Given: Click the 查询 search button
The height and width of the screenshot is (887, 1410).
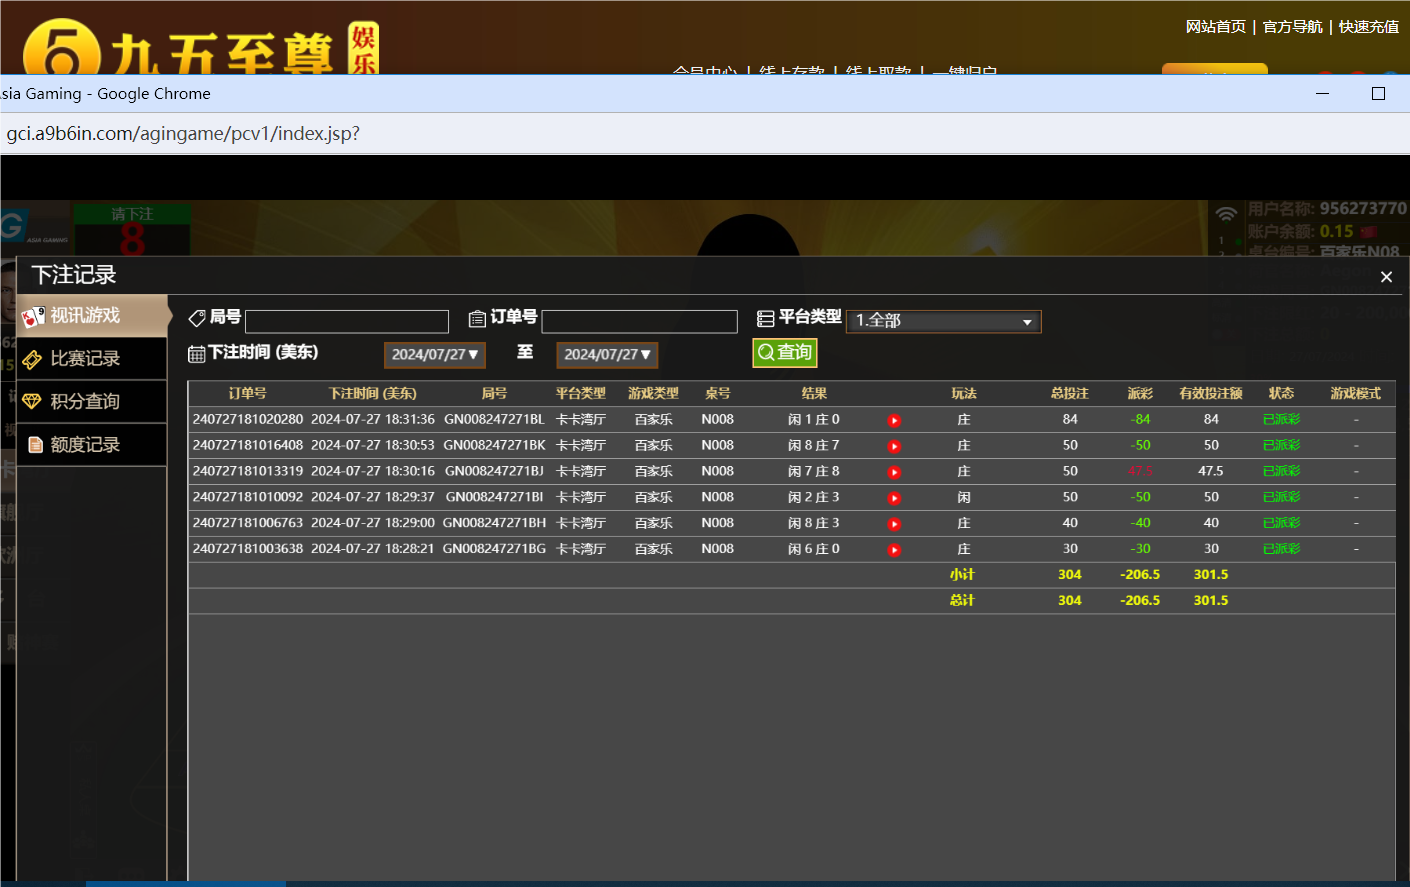Looking at the screenshot, I should (785, 353).
